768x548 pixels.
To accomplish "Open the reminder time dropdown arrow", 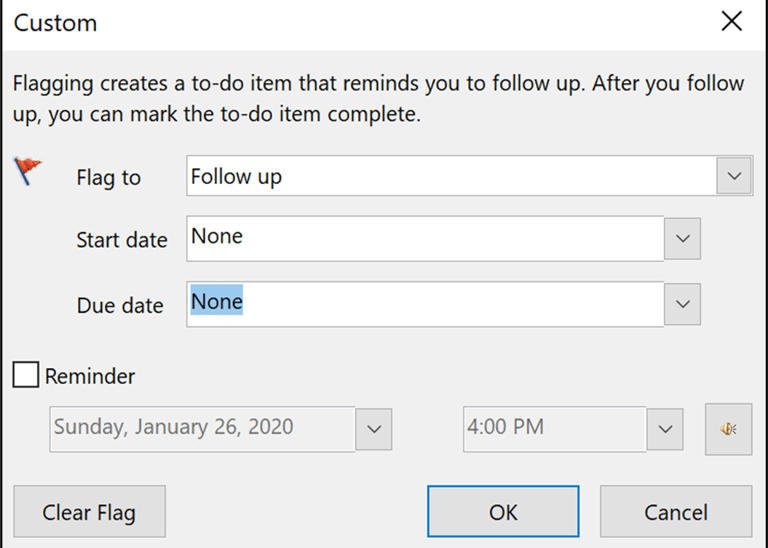I will [664, 429].
